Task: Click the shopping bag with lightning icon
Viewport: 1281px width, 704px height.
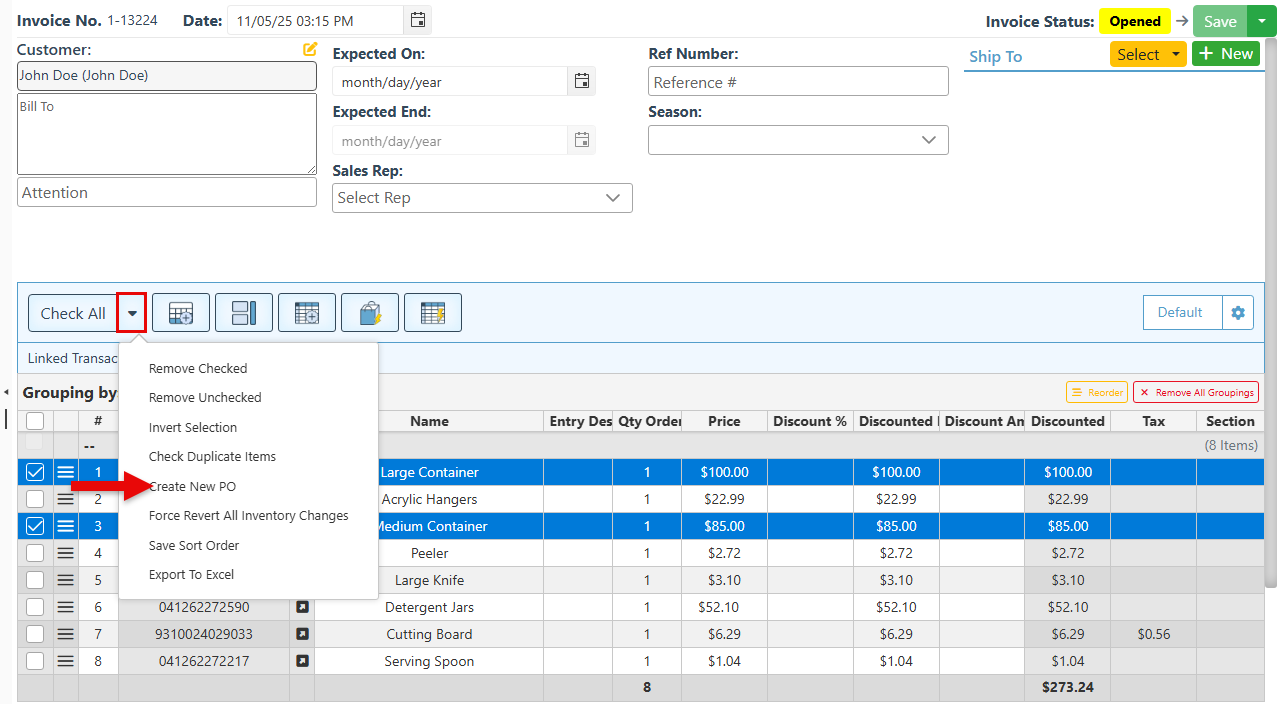Action: (370, 313)
